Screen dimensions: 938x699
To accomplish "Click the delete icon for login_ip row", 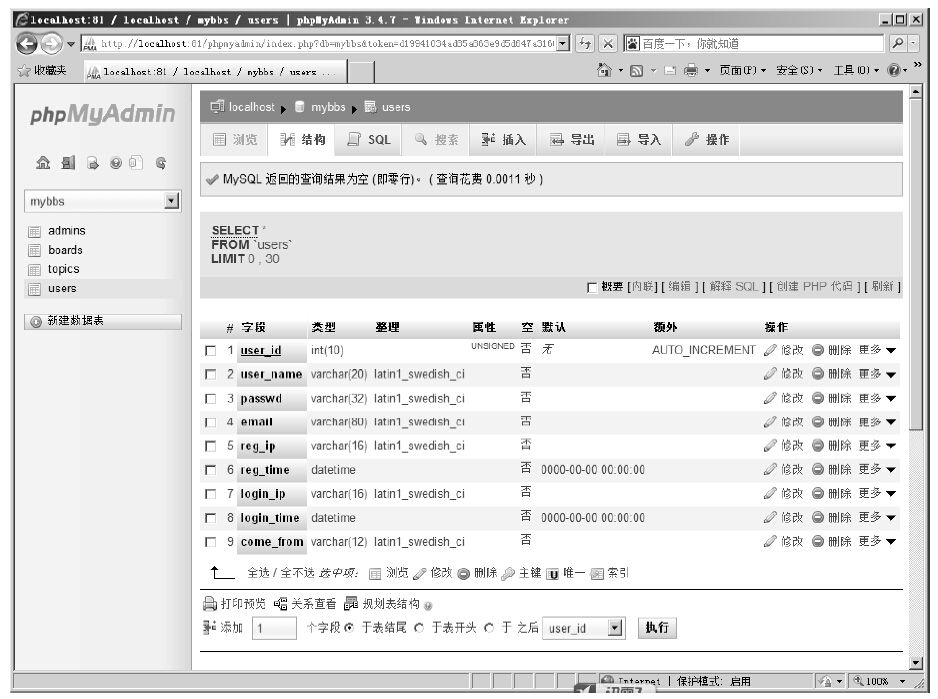I will click(x=818, y=494).
